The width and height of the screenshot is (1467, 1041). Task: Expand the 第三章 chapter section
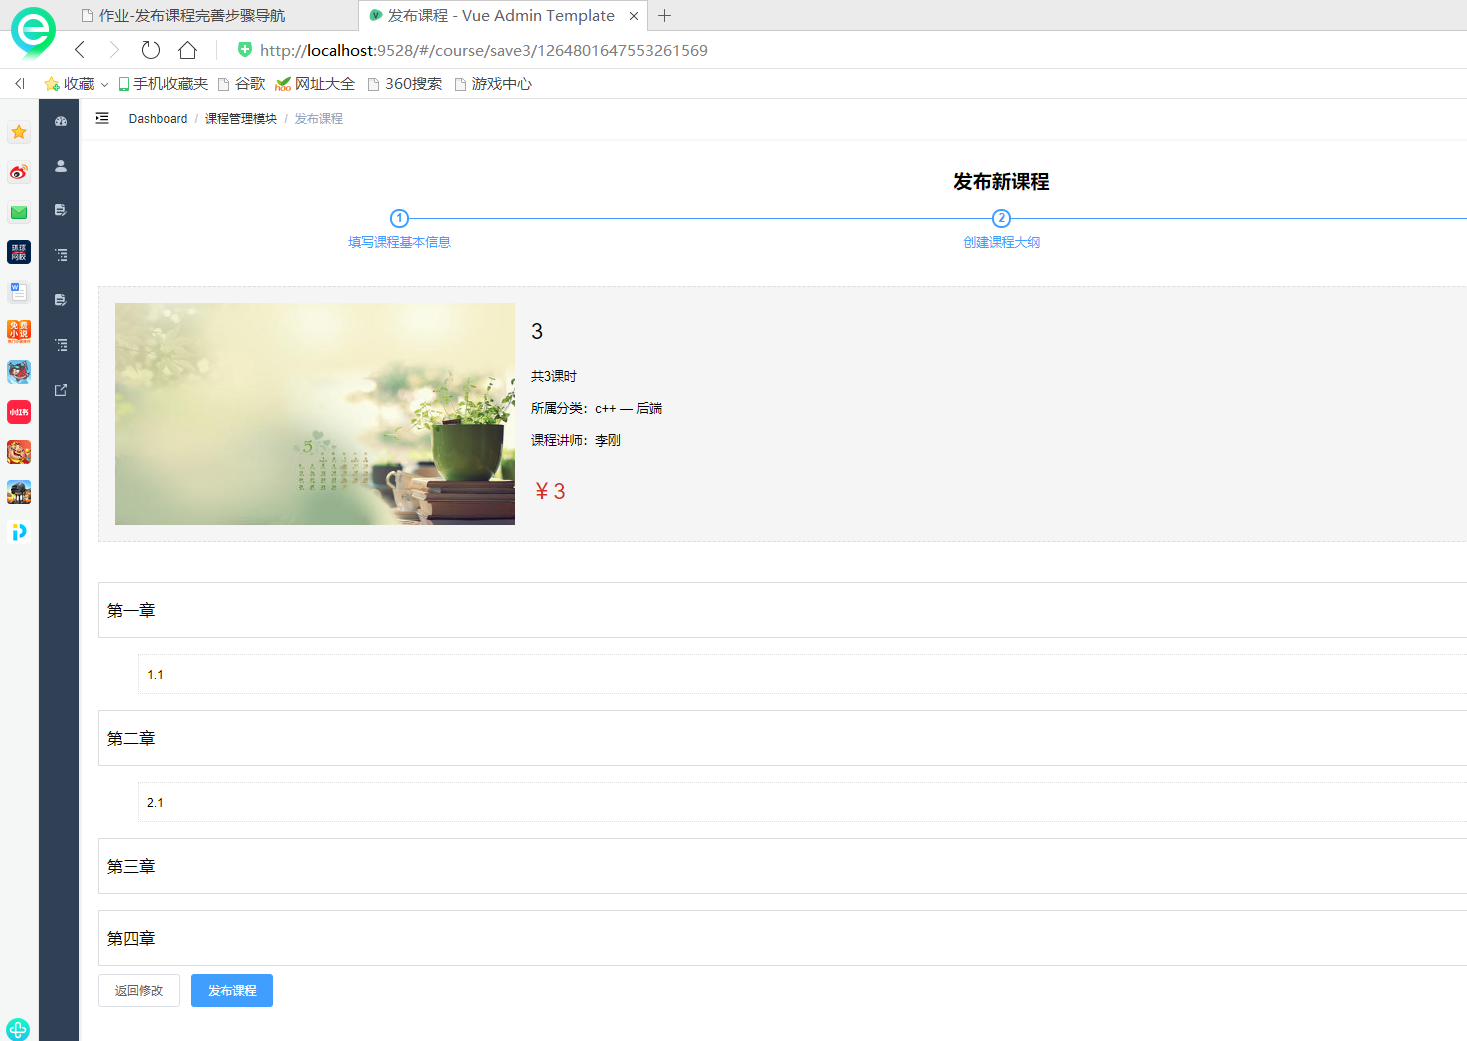[130, 866]
